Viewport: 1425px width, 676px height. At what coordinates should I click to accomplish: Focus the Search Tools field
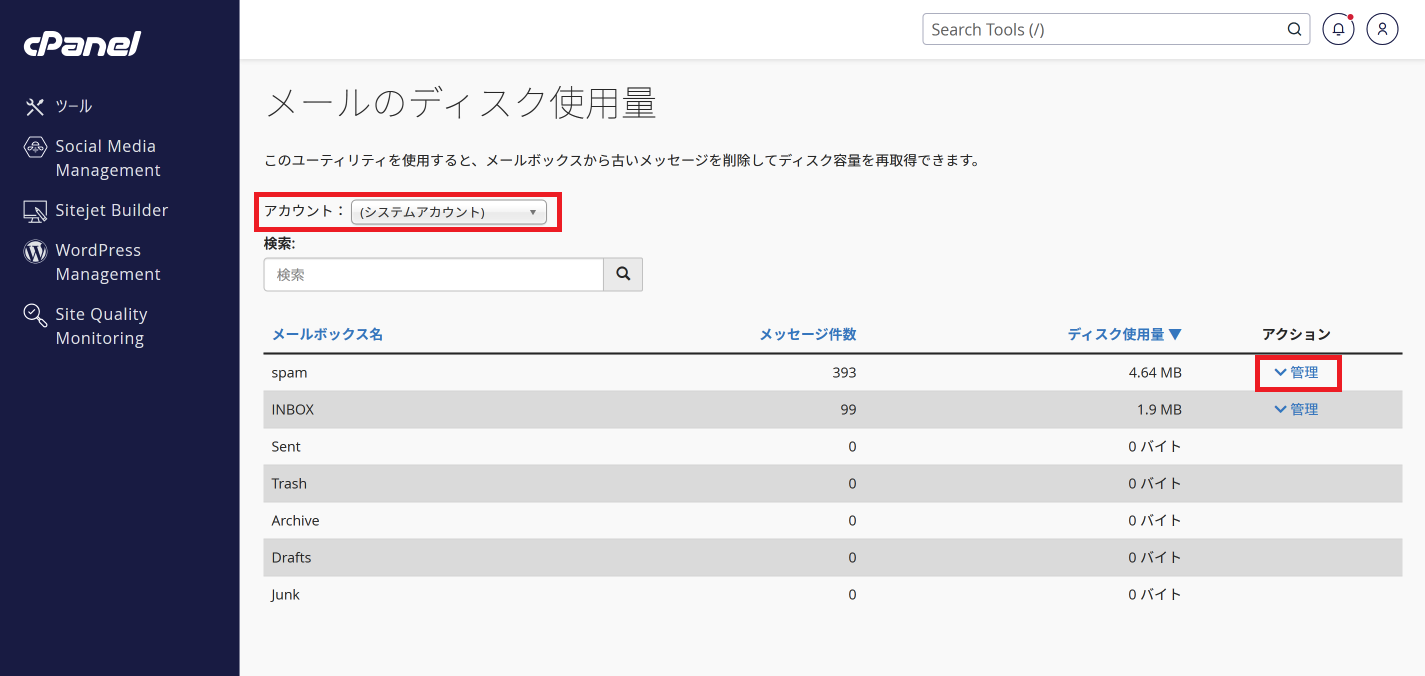(x=1116, y=29)
